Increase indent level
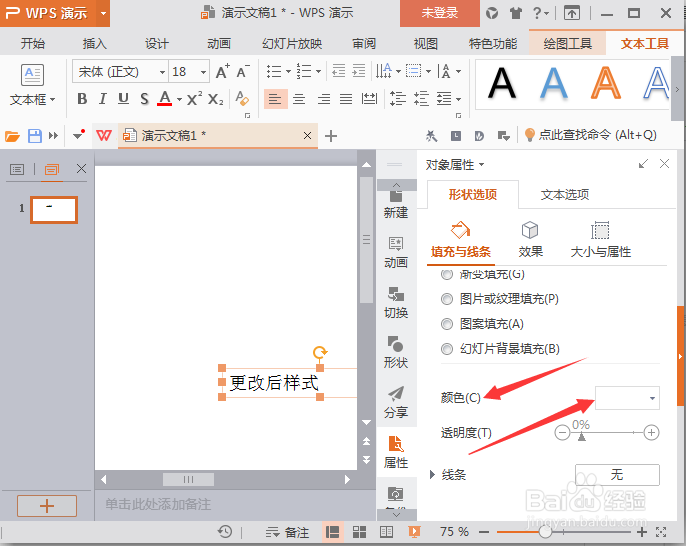This screenshot has width=686, height=546. pyautogui.click(x=359, y=71)
